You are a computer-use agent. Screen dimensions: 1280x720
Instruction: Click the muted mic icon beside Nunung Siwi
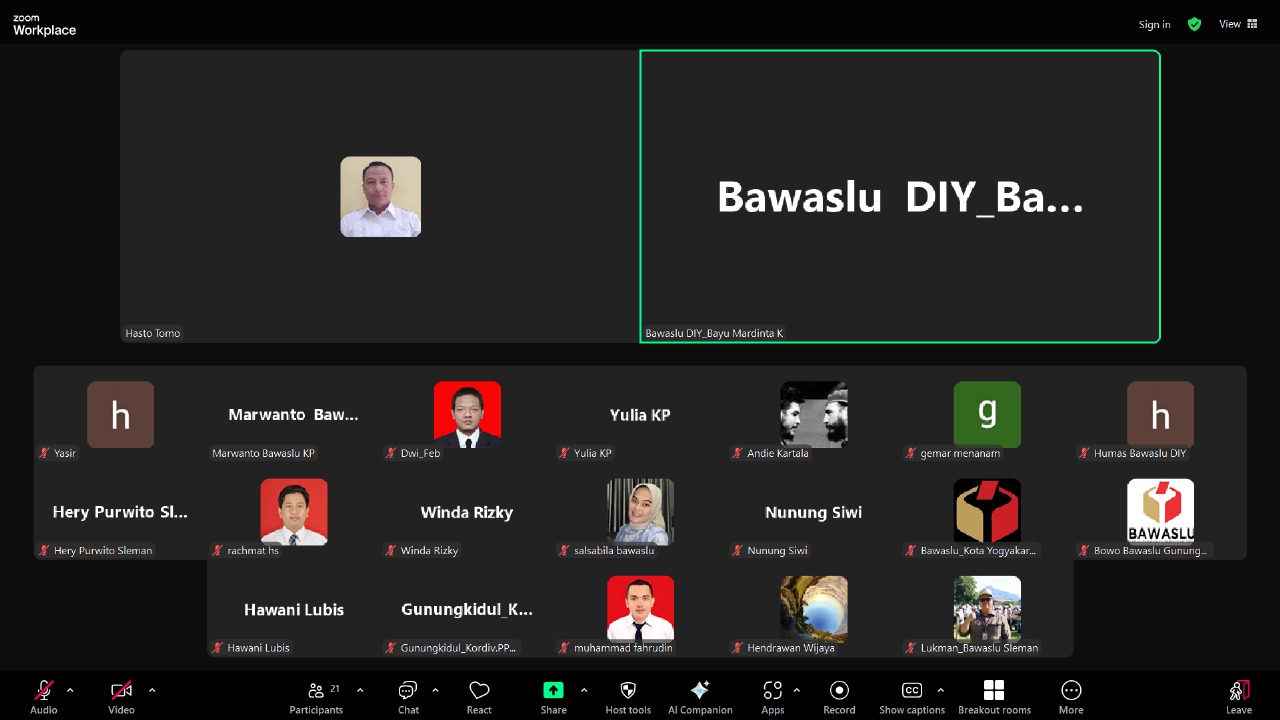[x=738, y=550]
